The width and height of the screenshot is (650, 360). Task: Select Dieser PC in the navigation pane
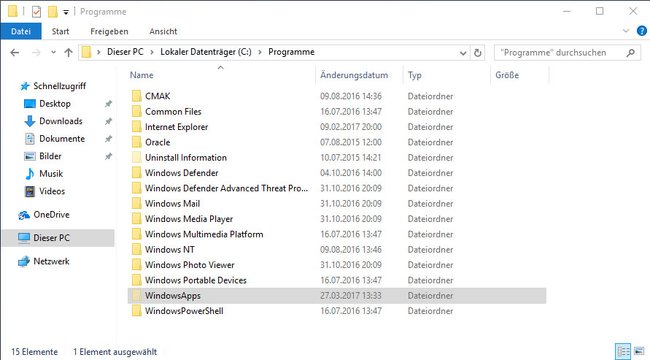pyautogui.click(x=58, y=238)
